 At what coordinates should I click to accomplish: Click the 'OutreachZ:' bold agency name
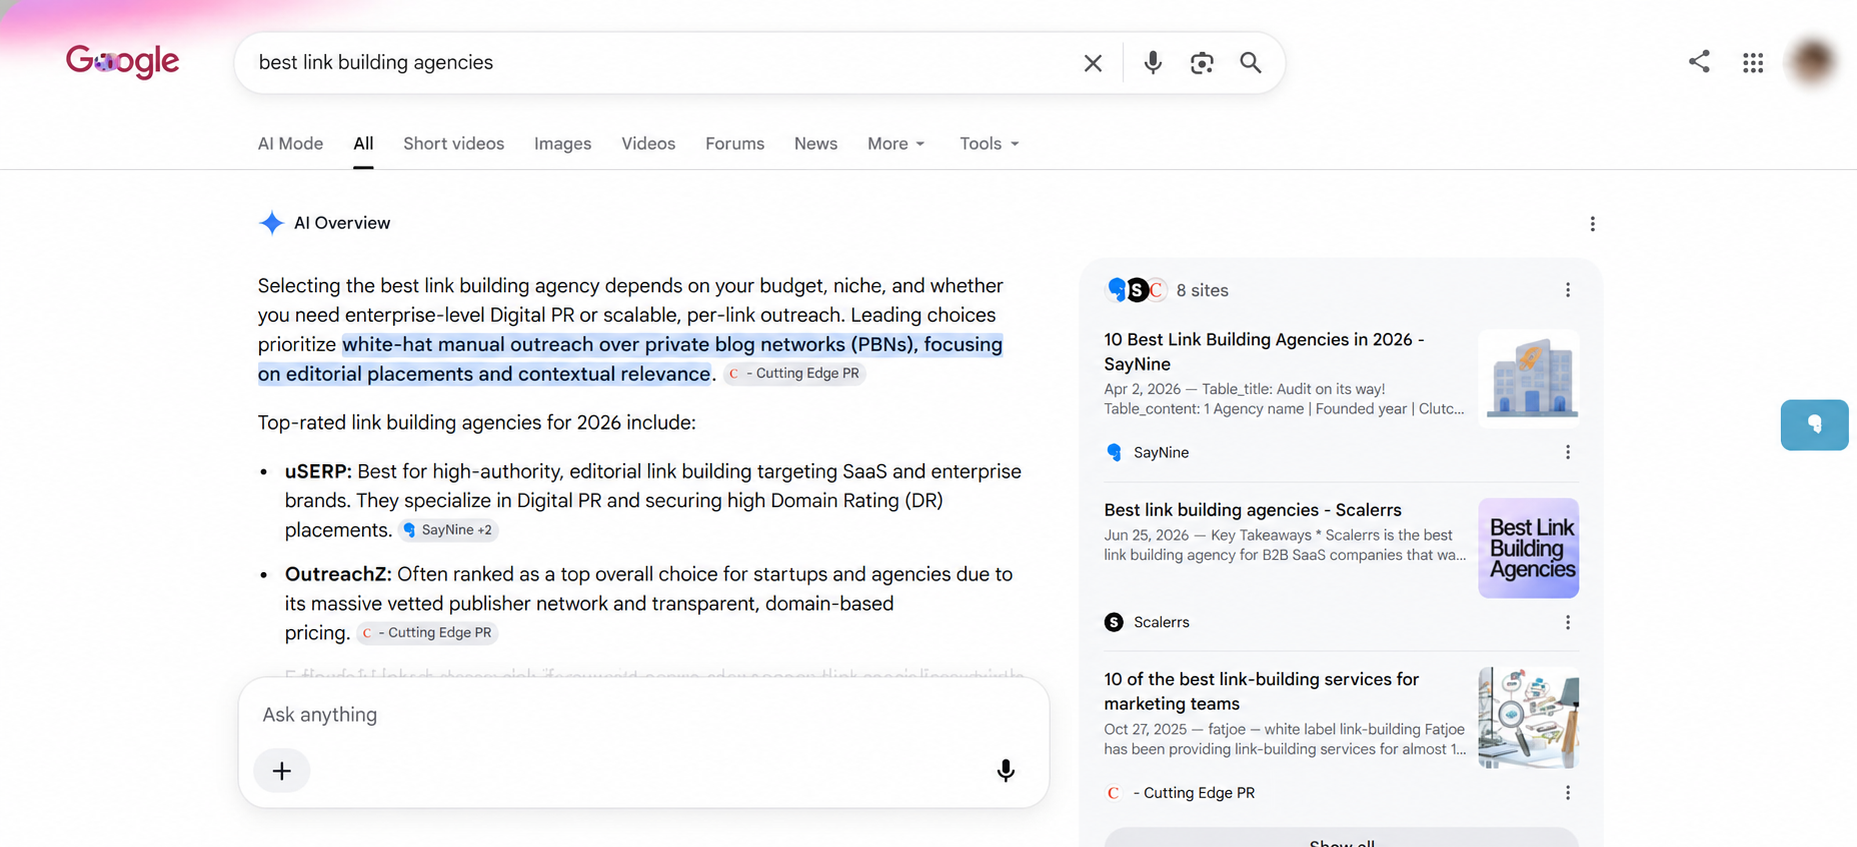[x=338, y=575]
